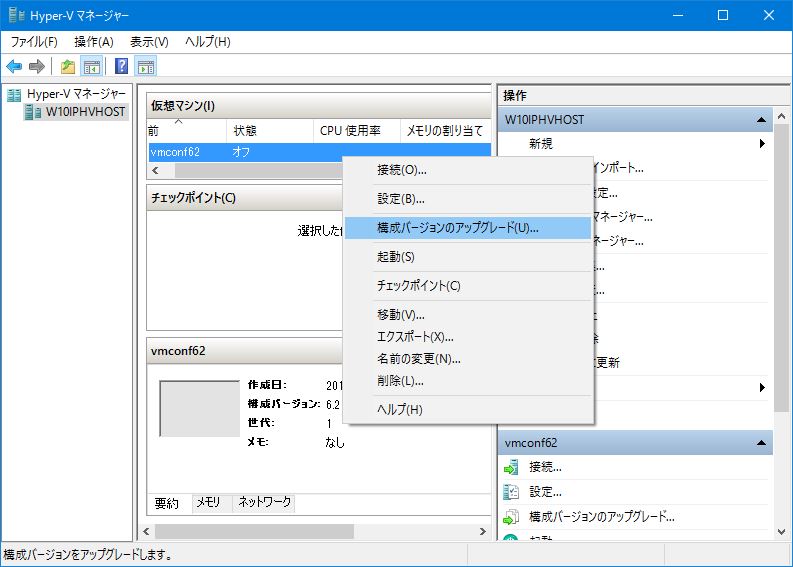Open the ファイル(F) menu
This screenshot has height=567, width=793.
point(34,42)
